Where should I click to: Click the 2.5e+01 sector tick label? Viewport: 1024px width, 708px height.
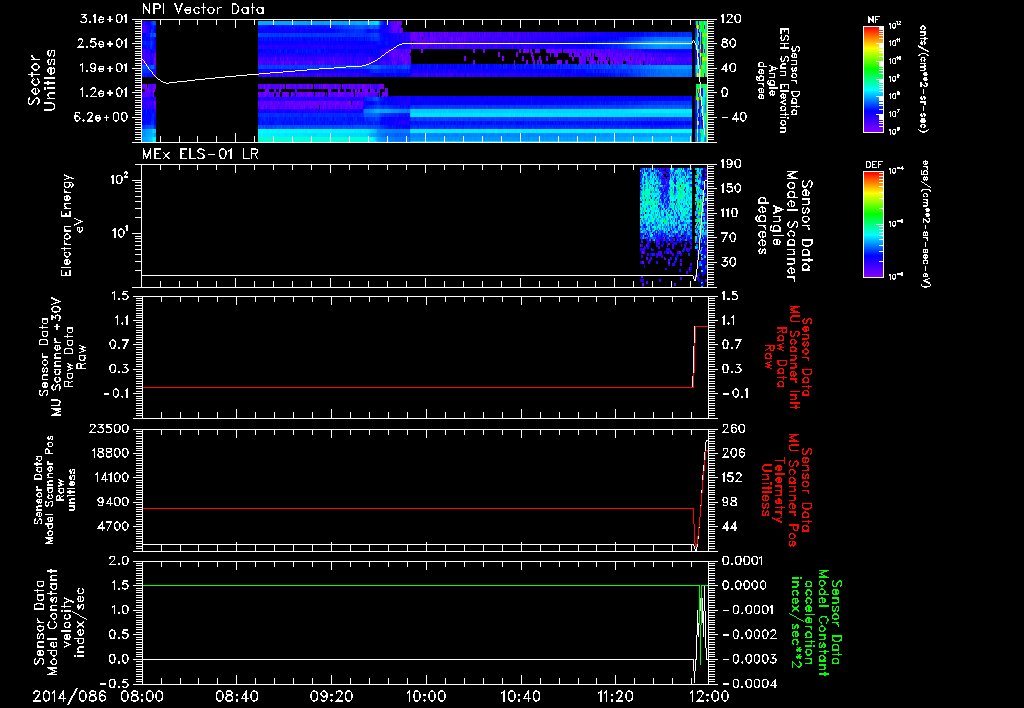point(103,43)
